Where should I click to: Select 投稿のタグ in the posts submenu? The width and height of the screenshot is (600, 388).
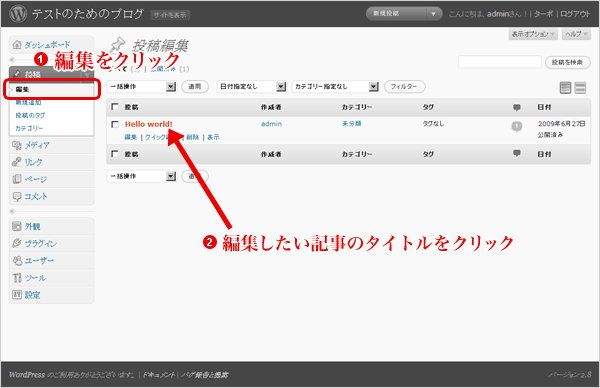click(30, 115)
